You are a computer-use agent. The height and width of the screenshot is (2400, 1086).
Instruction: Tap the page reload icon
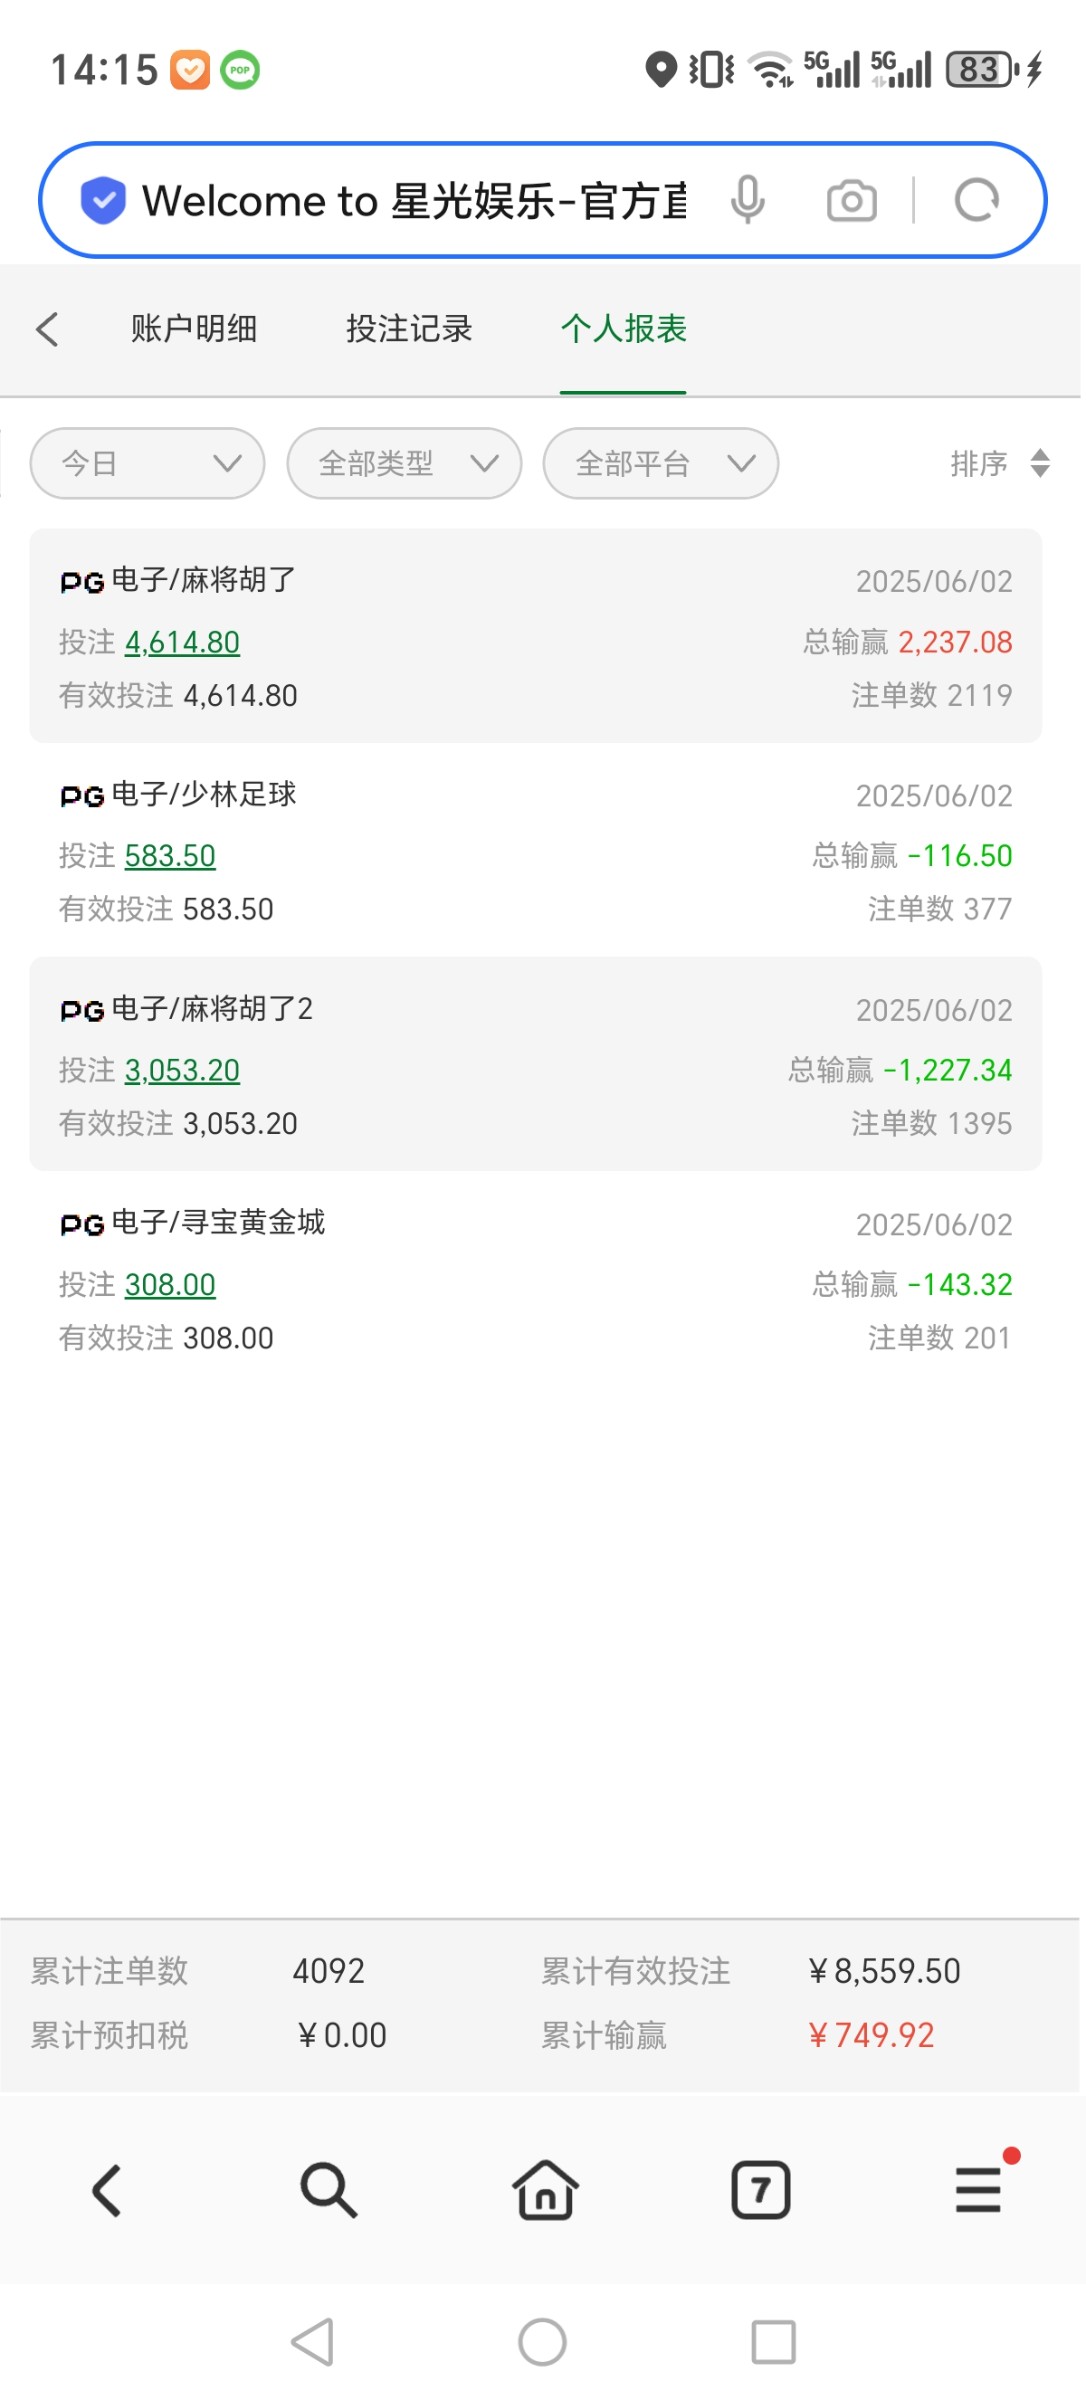[976, 200]
